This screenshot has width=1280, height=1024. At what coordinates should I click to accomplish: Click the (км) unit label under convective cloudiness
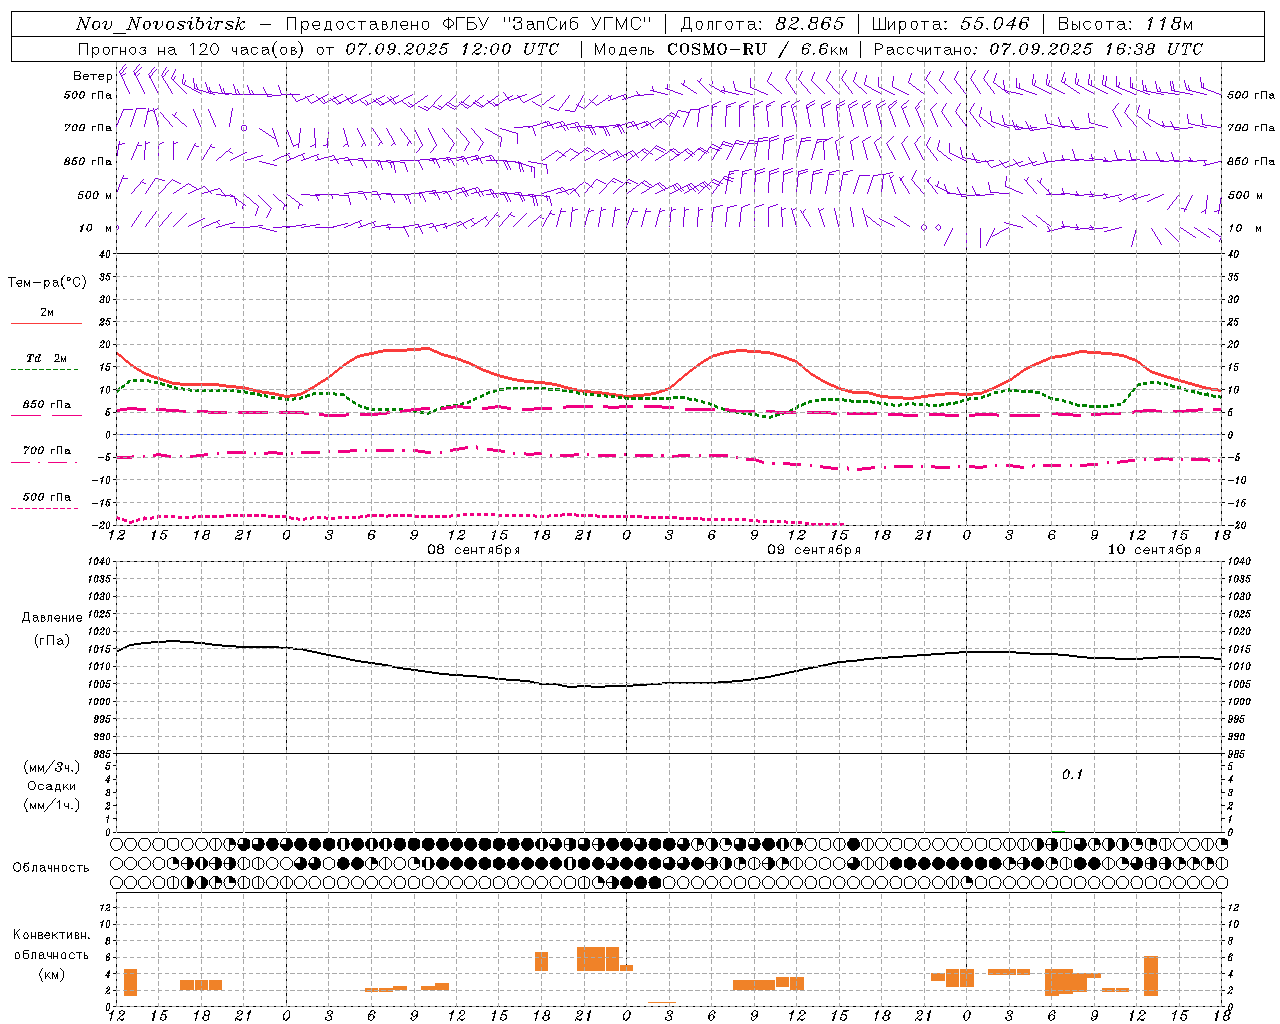[x=51, y=974]
